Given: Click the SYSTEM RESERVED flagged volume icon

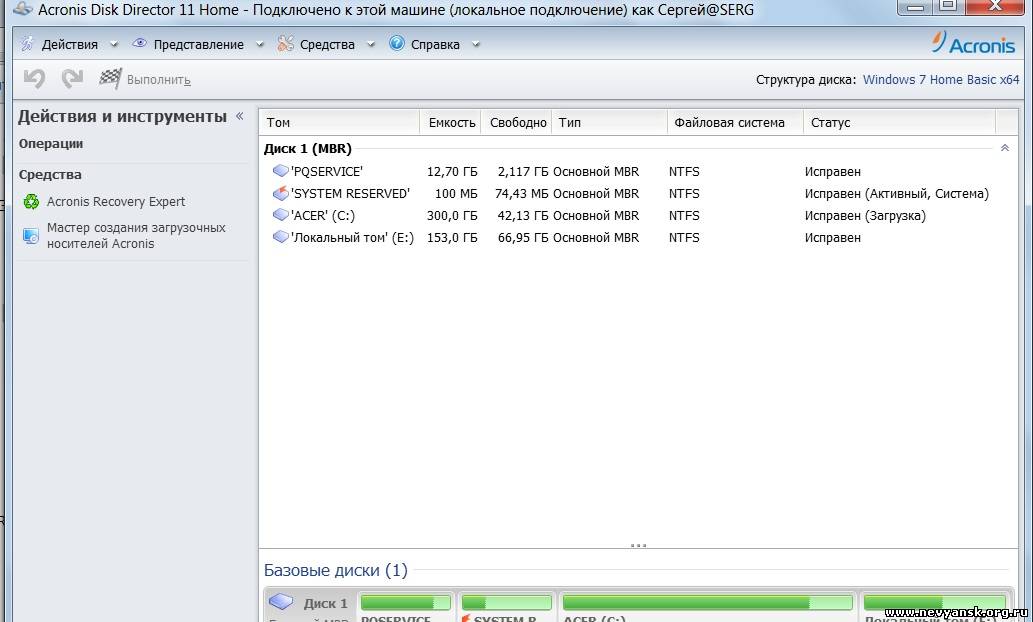Looking at the screenshot, I should [x=281, y=193].
